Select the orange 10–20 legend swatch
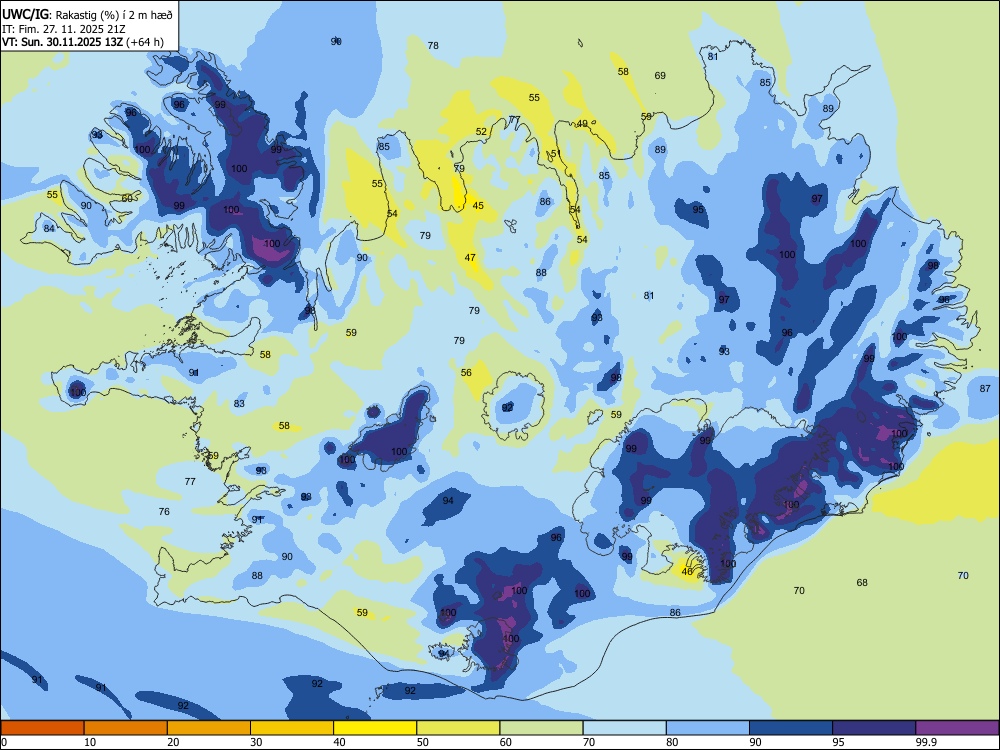Viewport: 1000px width, 750px height. [126, 728]
